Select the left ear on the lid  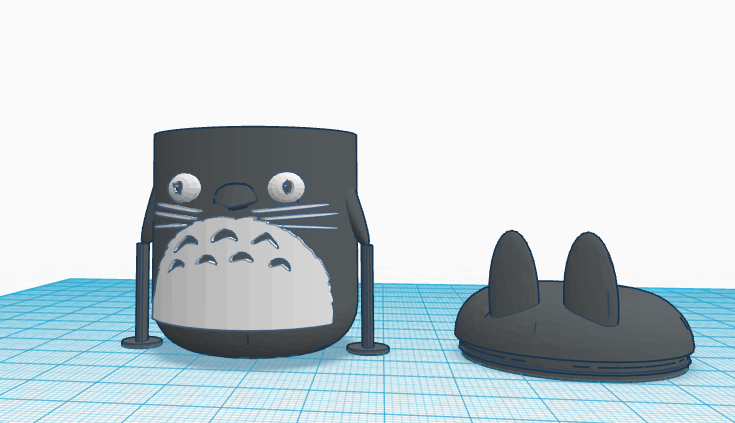click(513, 274)
